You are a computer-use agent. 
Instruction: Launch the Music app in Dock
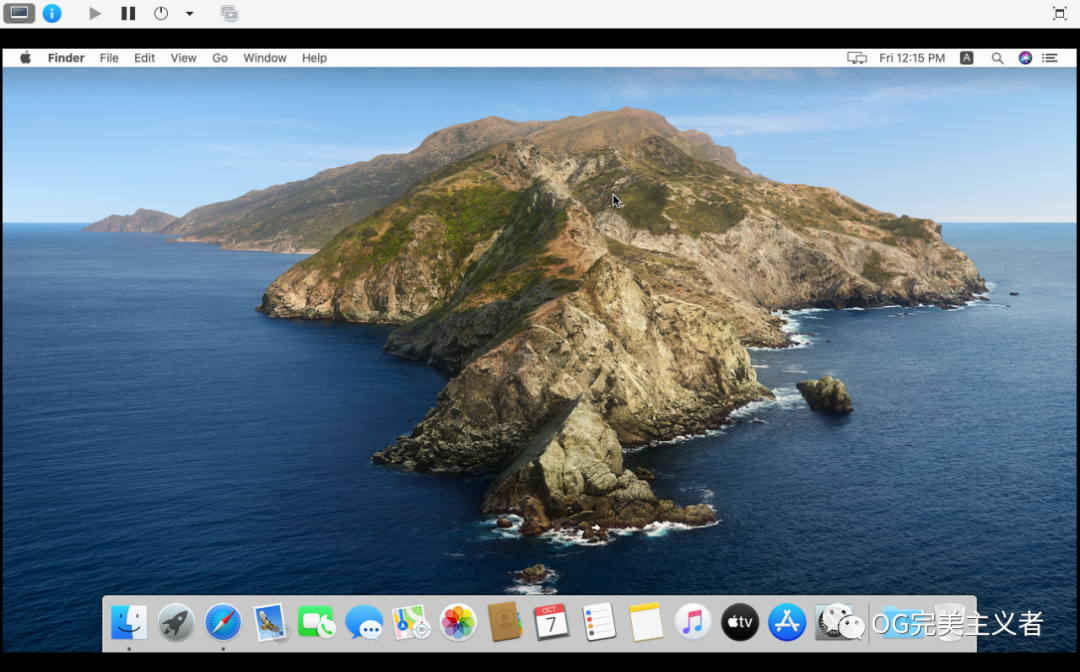pyautogui.click(x=692, y=622)
